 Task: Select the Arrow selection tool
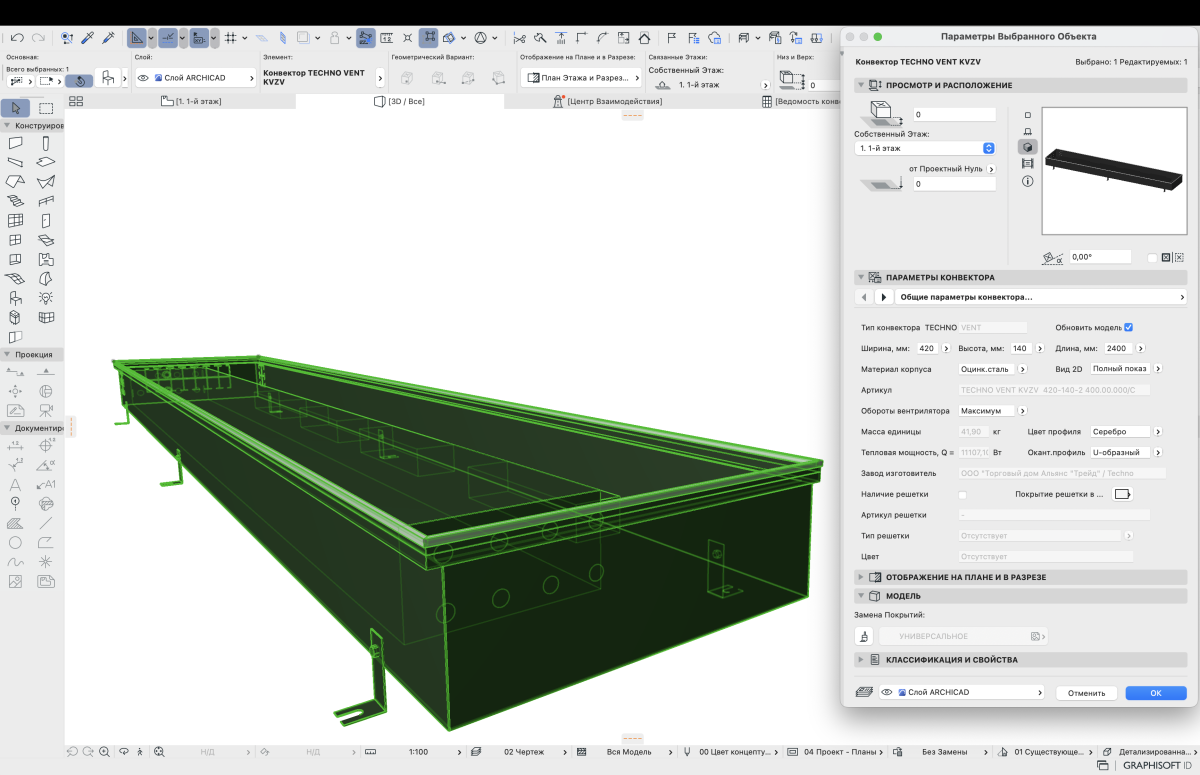click(17, 108)
